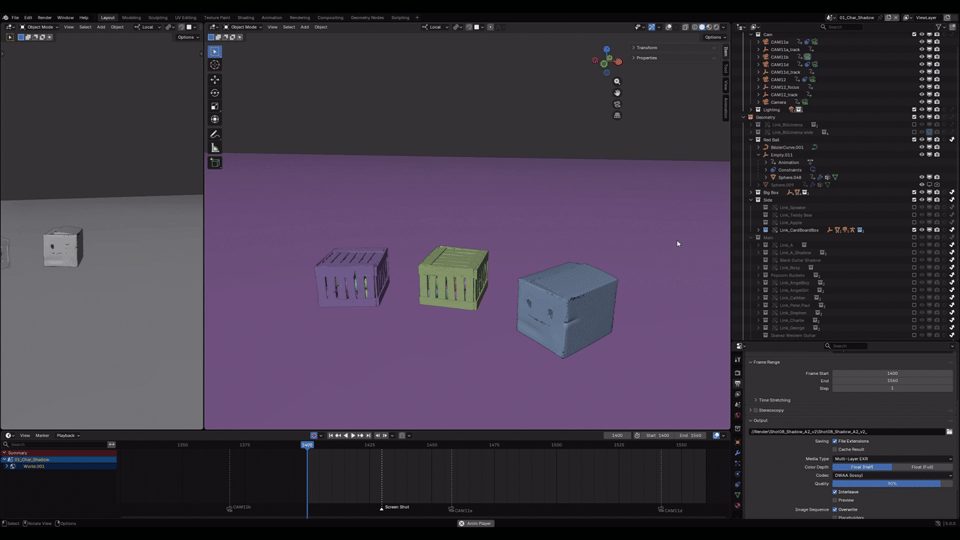Jump to timeline end frame button
This screenshot has height=540, width=960.
(368, 435)
